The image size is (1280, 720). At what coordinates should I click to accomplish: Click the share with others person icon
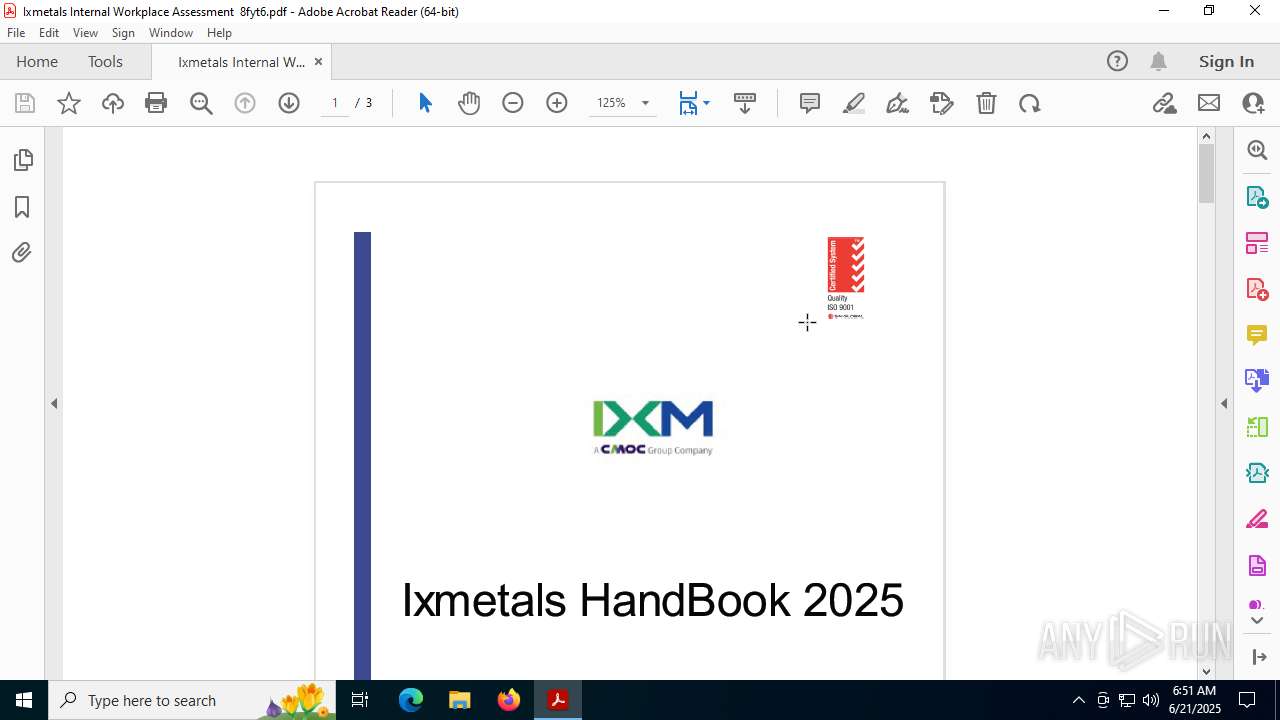(1253, 103)
